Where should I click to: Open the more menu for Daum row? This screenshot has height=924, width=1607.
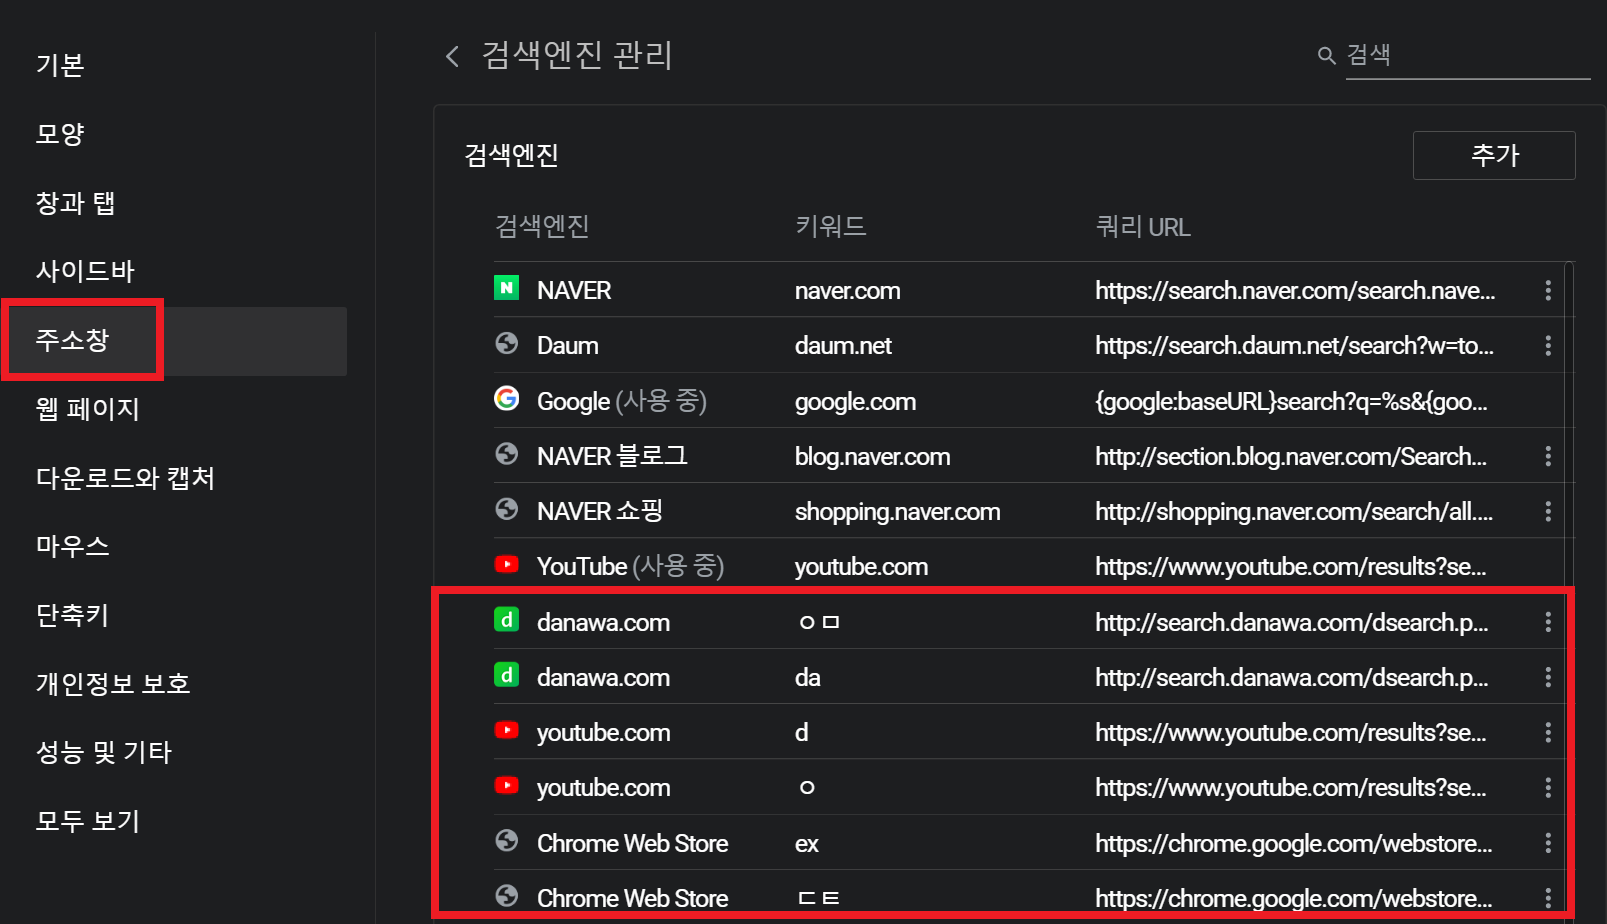click(1548, 345)
